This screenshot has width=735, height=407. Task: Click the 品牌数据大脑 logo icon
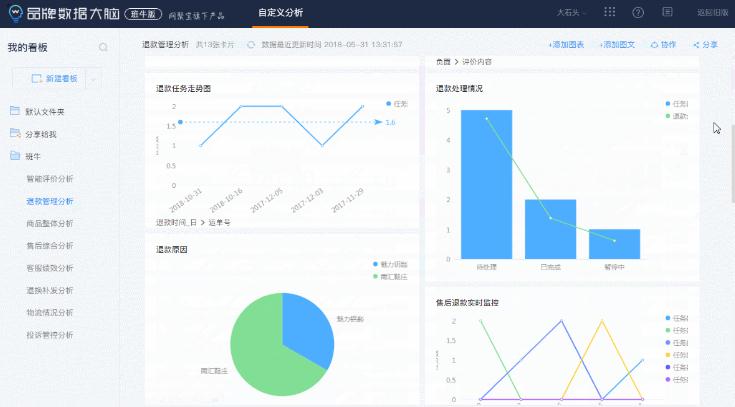pyautogui.click(x=15, y=13)
